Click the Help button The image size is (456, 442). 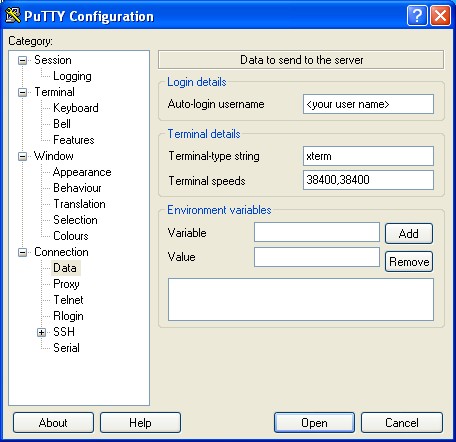click(x=140, y=423)
